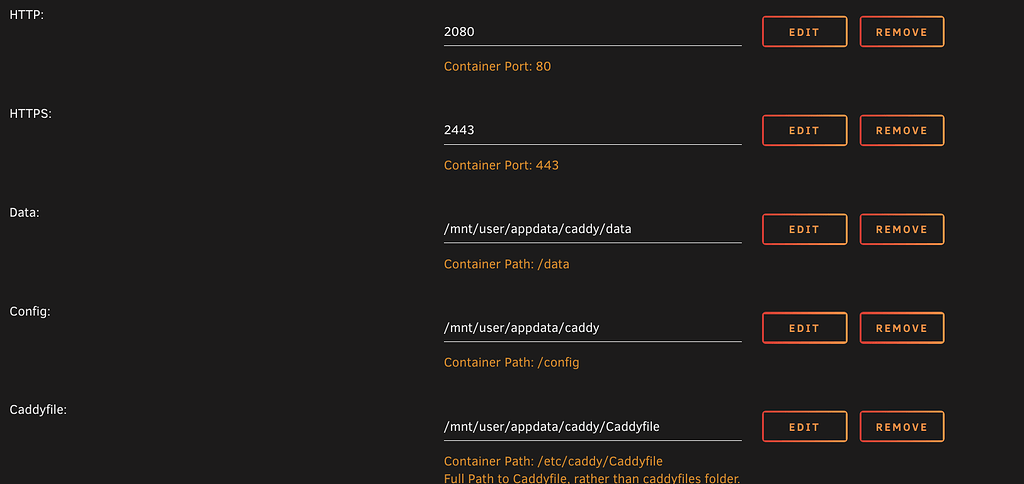Remove the Data path entry
The image size is (1024, 484).
coord(901,229)
